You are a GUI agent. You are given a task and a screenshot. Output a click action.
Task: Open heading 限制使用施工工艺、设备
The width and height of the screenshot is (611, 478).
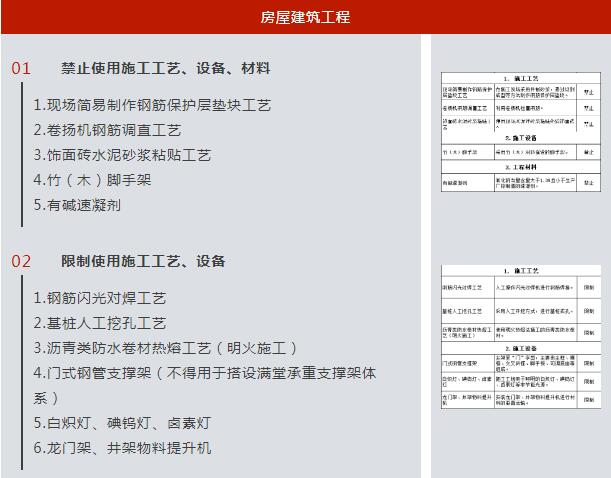coord(143,262)
